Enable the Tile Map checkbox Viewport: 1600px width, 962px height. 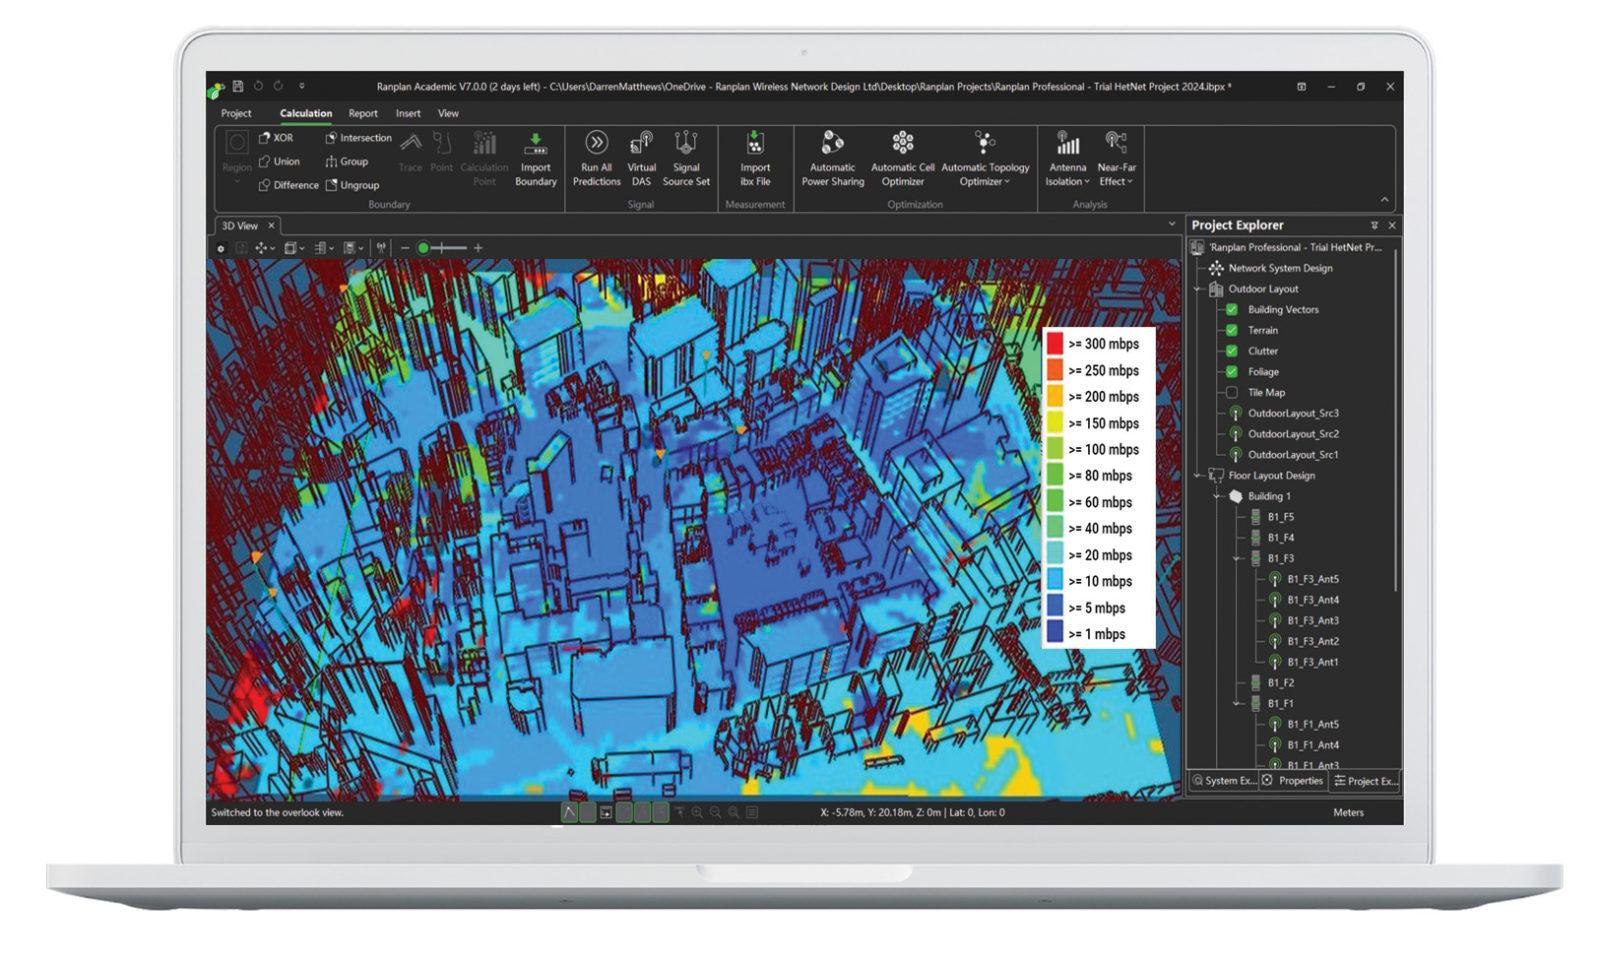click(x=1232, y=393)
